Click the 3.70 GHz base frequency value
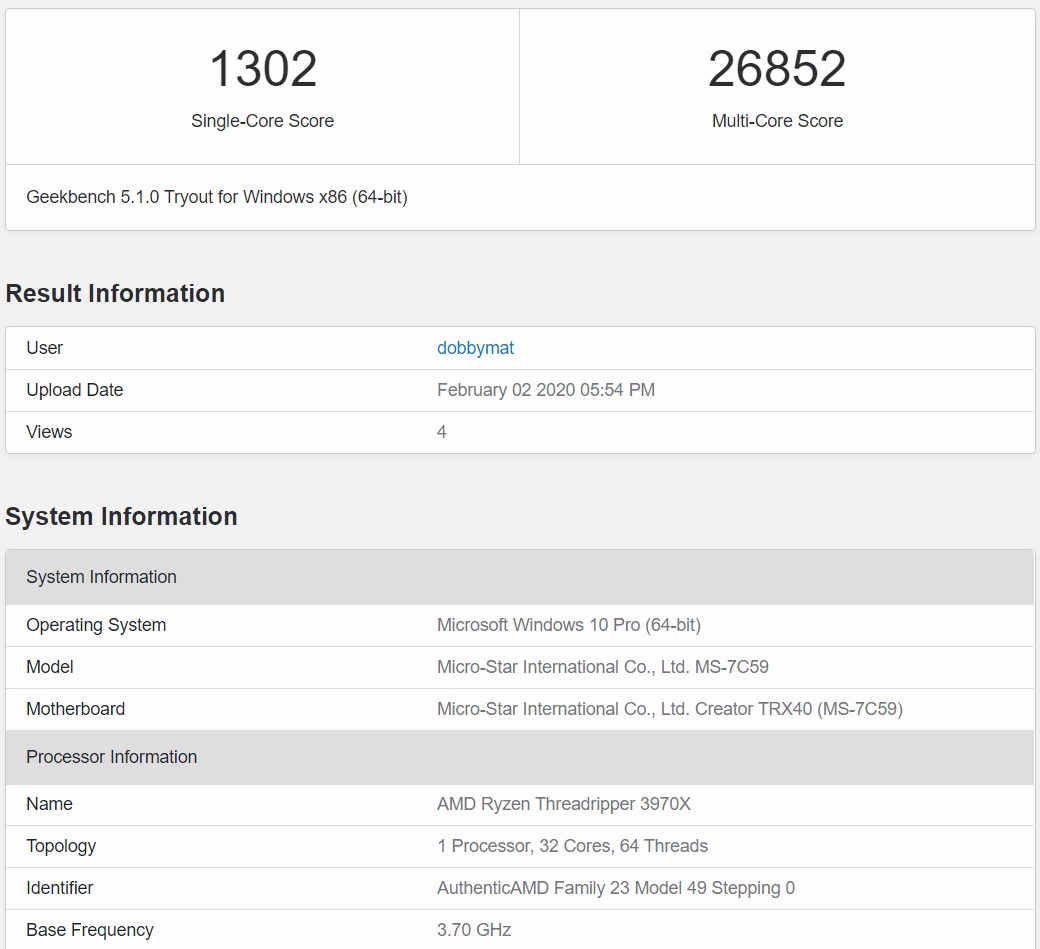The image size is (1040, 949). pyautogui.click(x=474, y=930)
